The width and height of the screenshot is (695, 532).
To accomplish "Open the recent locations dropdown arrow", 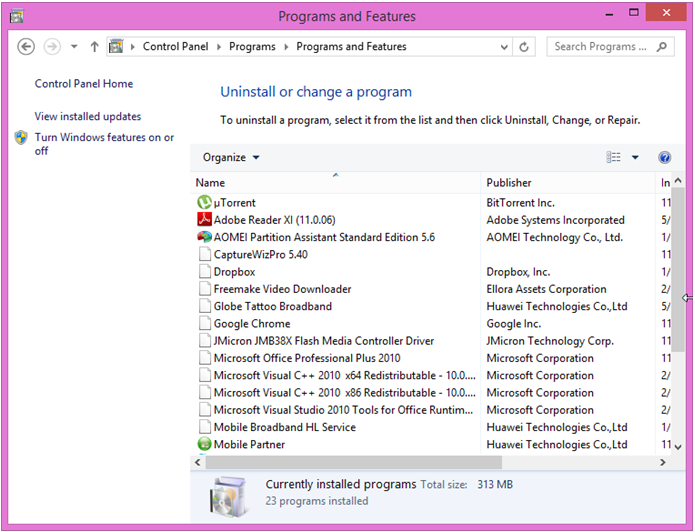I will pos(74,47).
